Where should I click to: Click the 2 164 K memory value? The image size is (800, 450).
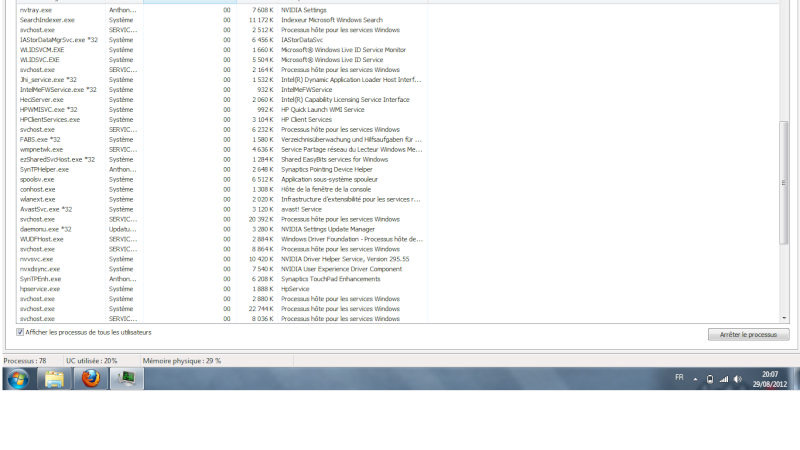263,70
